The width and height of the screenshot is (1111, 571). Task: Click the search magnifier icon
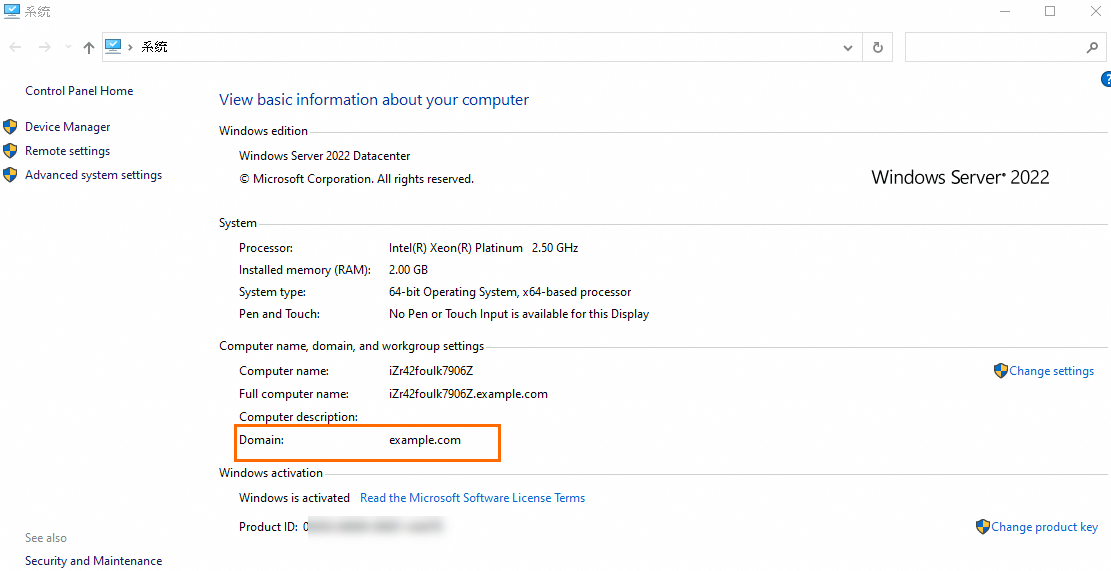click(x=1092, y=47)
